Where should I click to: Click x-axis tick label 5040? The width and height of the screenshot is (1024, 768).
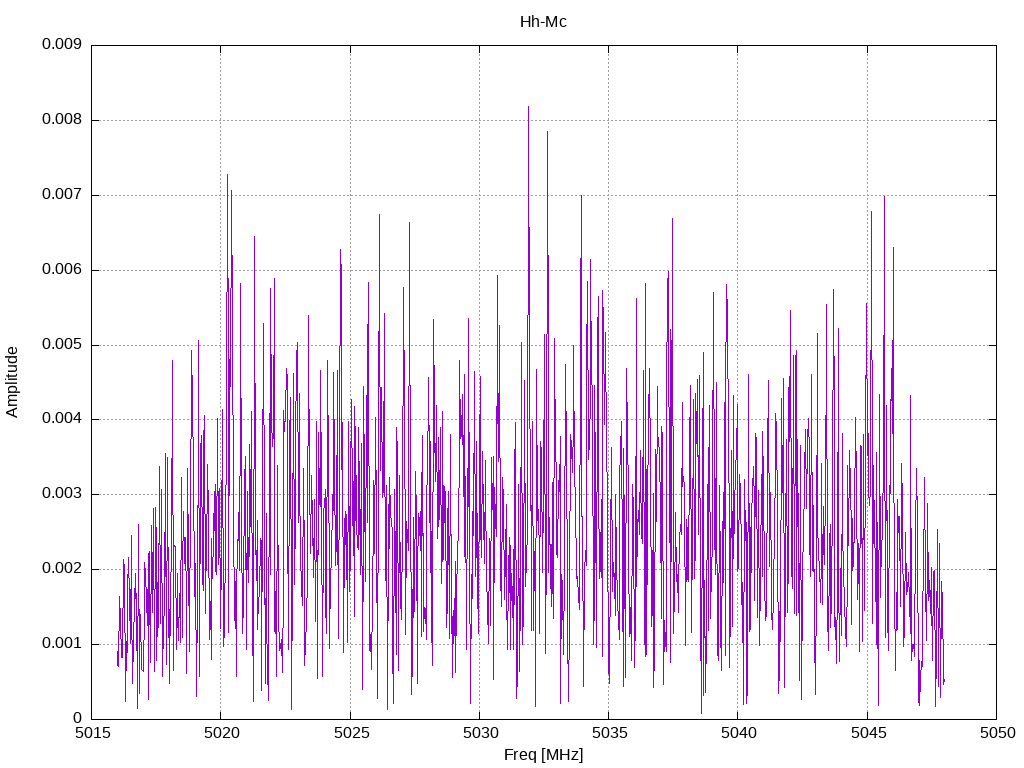(739, 733)
